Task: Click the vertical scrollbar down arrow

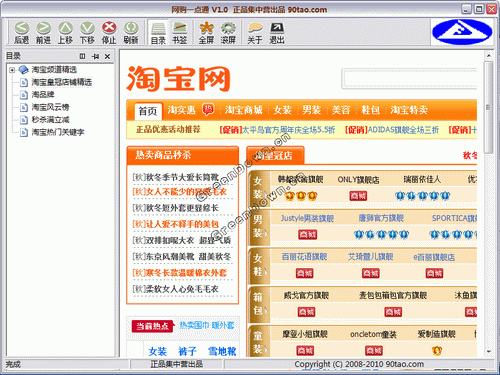Action: pyautogui.click(x=489, y=352)
